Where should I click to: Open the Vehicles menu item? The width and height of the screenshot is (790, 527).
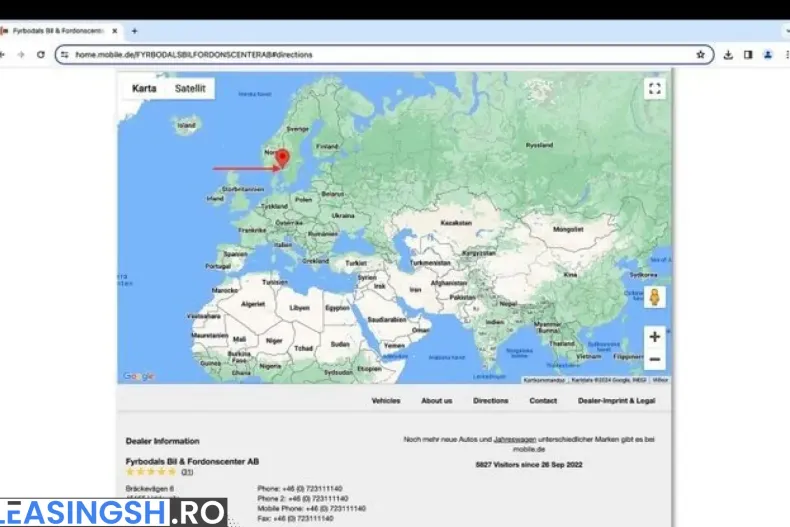[386, 400]
